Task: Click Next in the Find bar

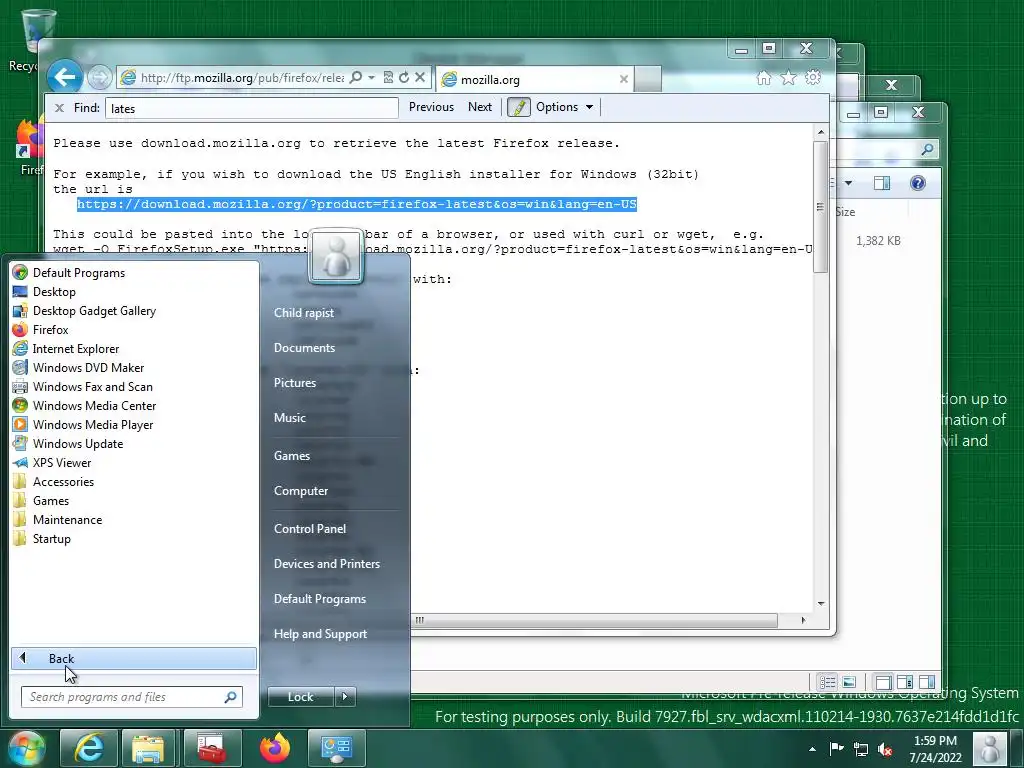Action: pos(479,107)
